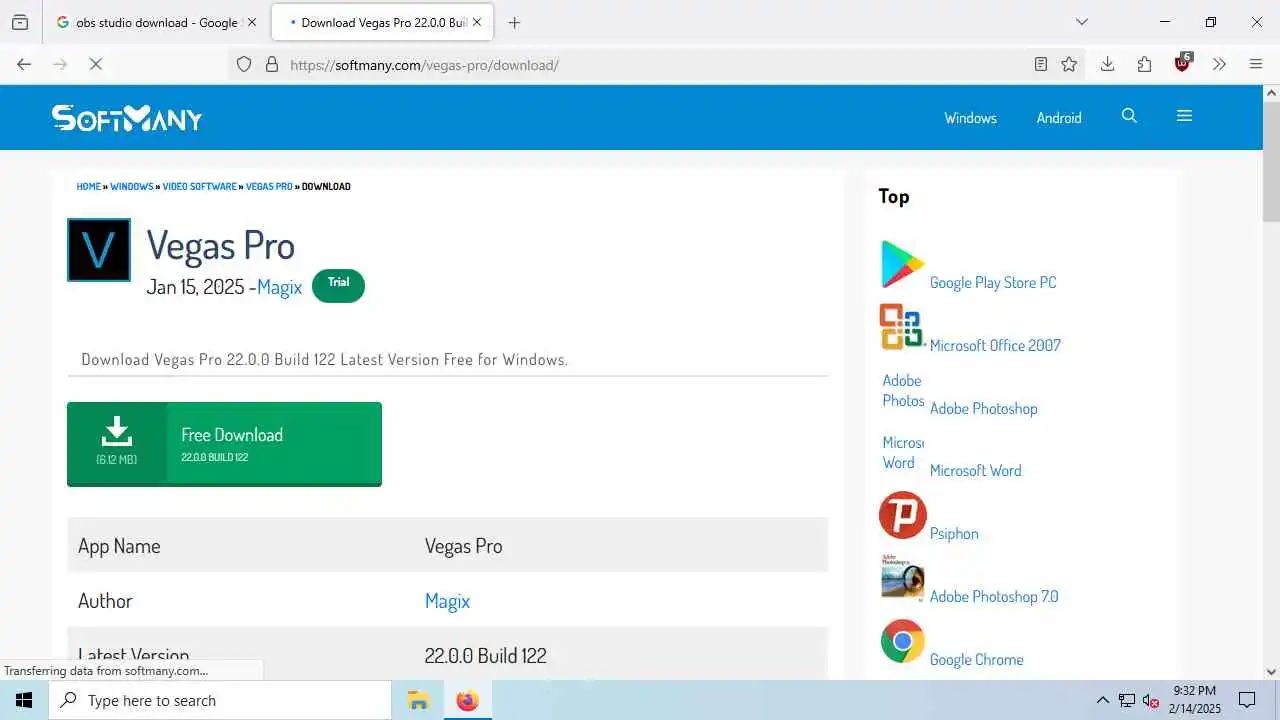Screen dimensions: 1280x720
Task: Go to HOME breadcrumb link
Action: (89, 186)
